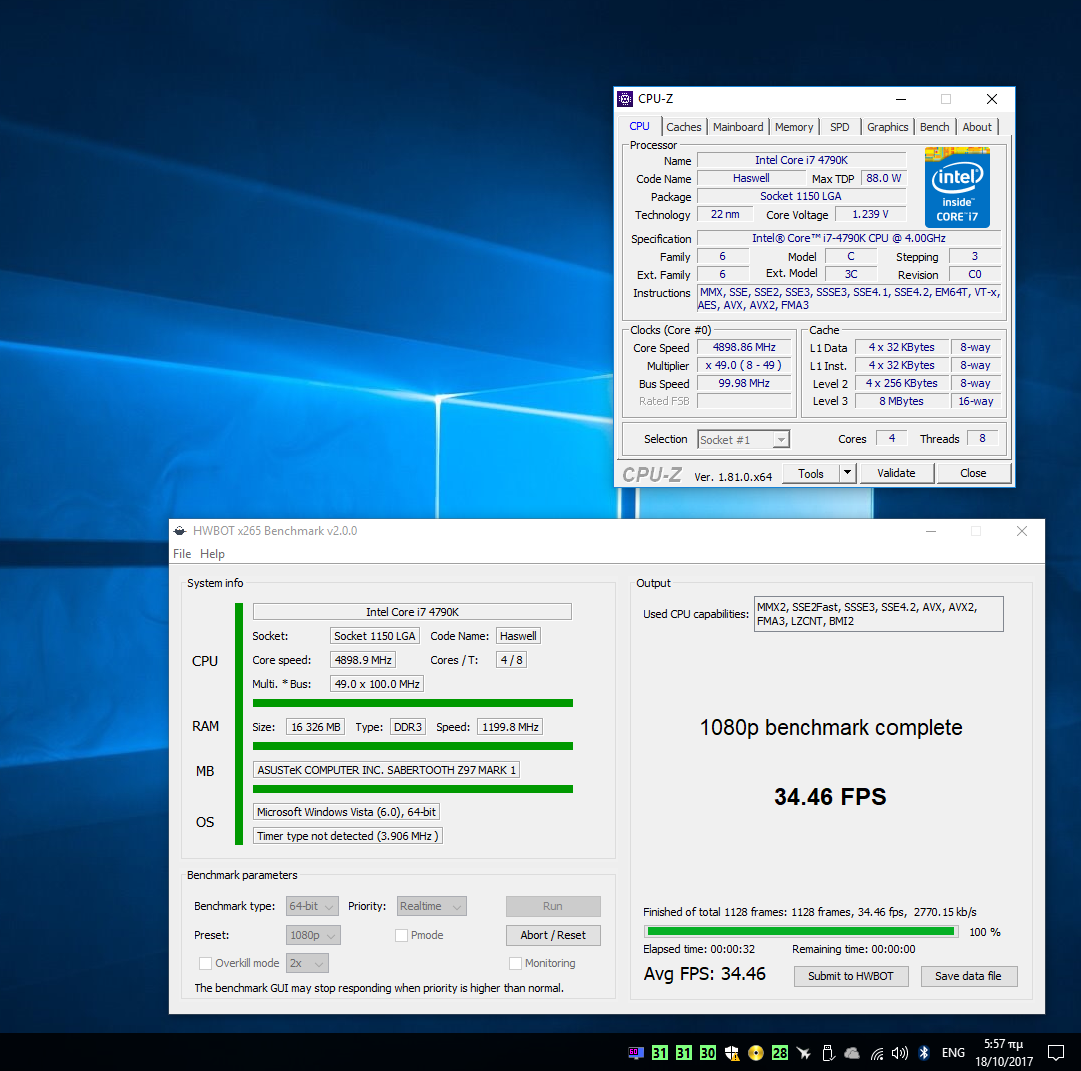The width and height of the screenshot is (1081, 1071).
Task: Open the About tab in CPU-Z
Action: click(x=977, y=127)
